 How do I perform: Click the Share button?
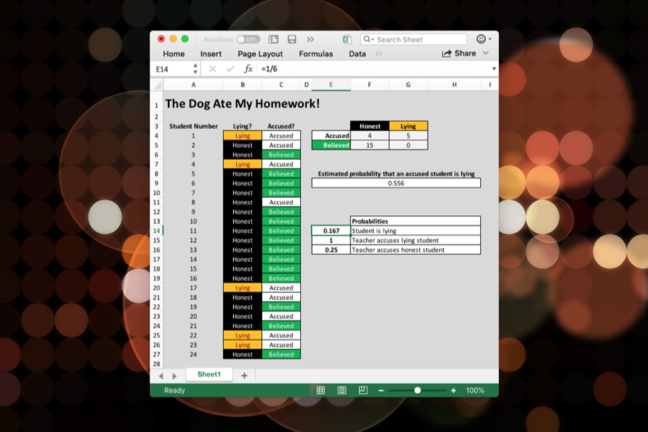click(459, 54)
